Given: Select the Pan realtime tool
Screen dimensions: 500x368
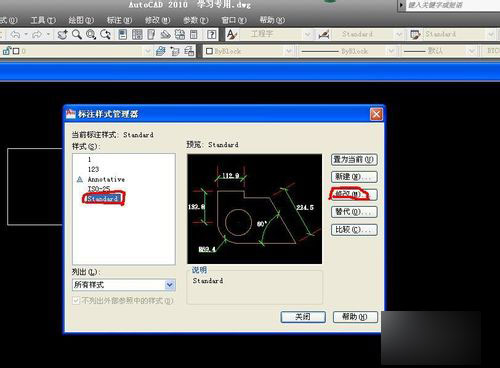Looking at the screenshot, I should click(x=62, y=34).
